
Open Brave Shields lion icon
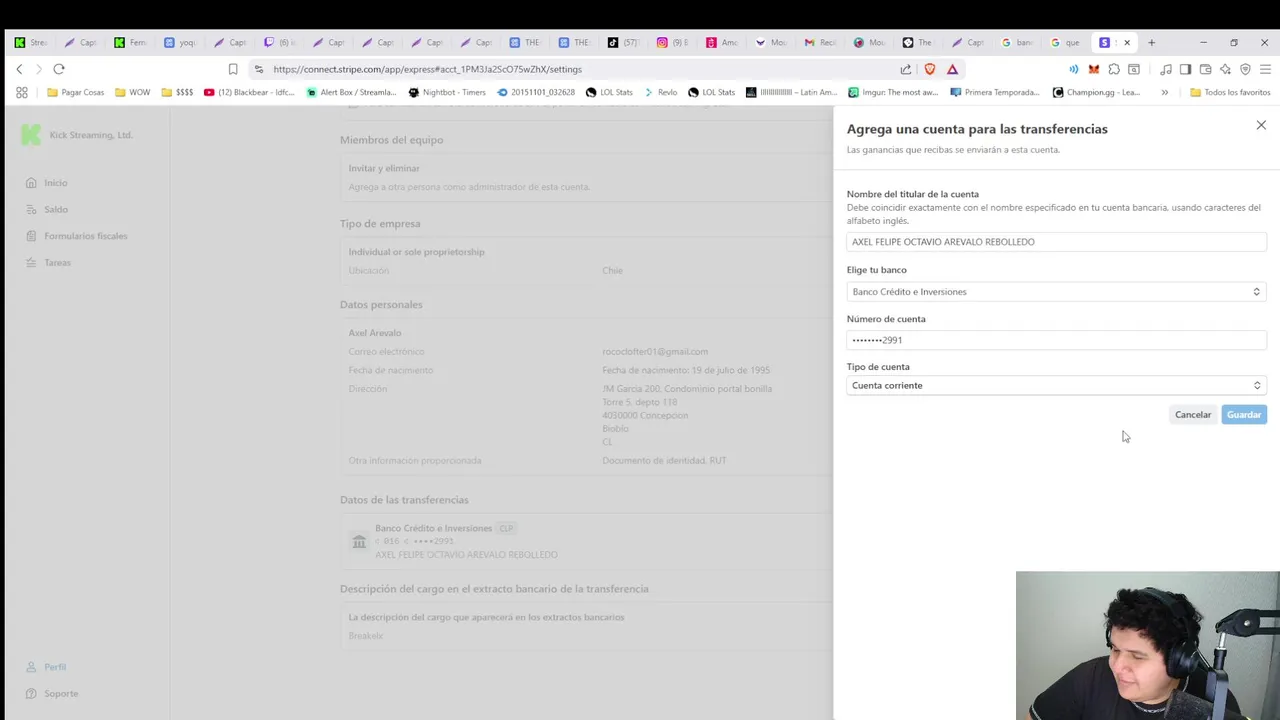pyautogui.click(x=929, y=69)
